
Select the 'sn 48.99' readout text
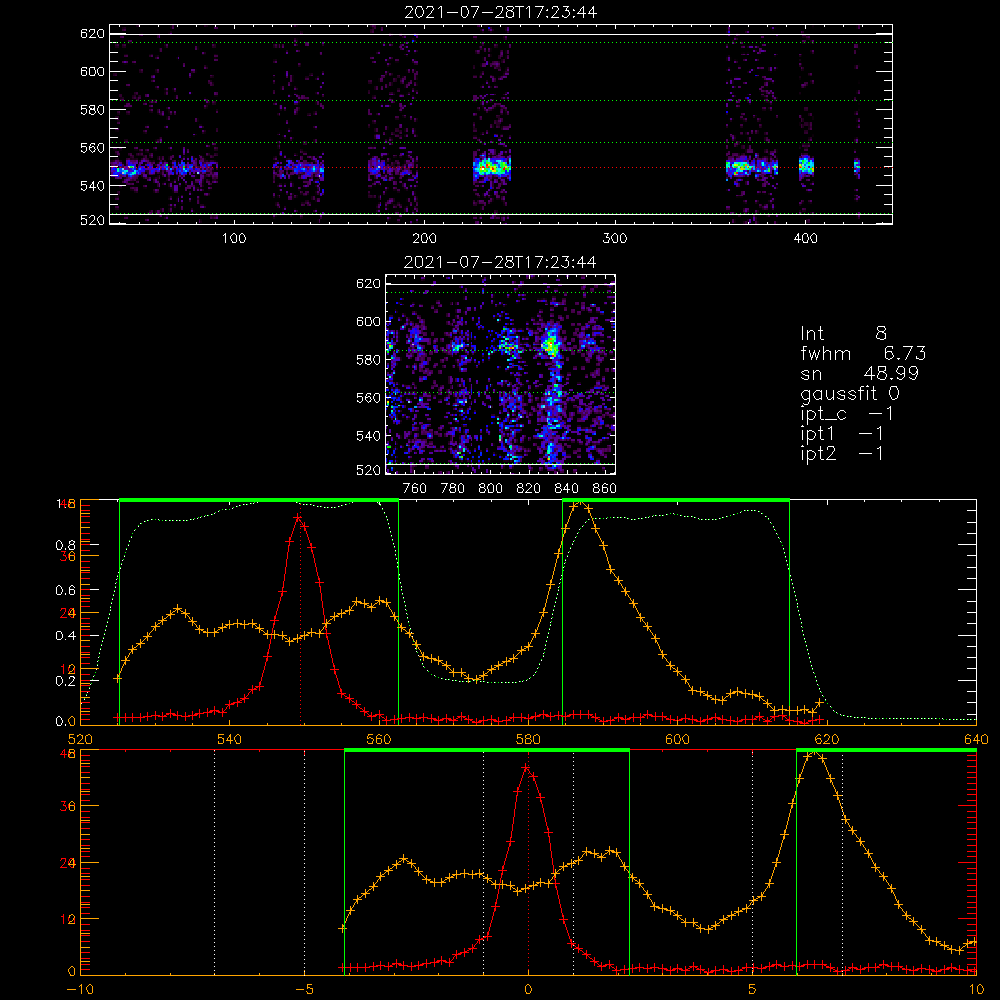click(x=859, y=373)
